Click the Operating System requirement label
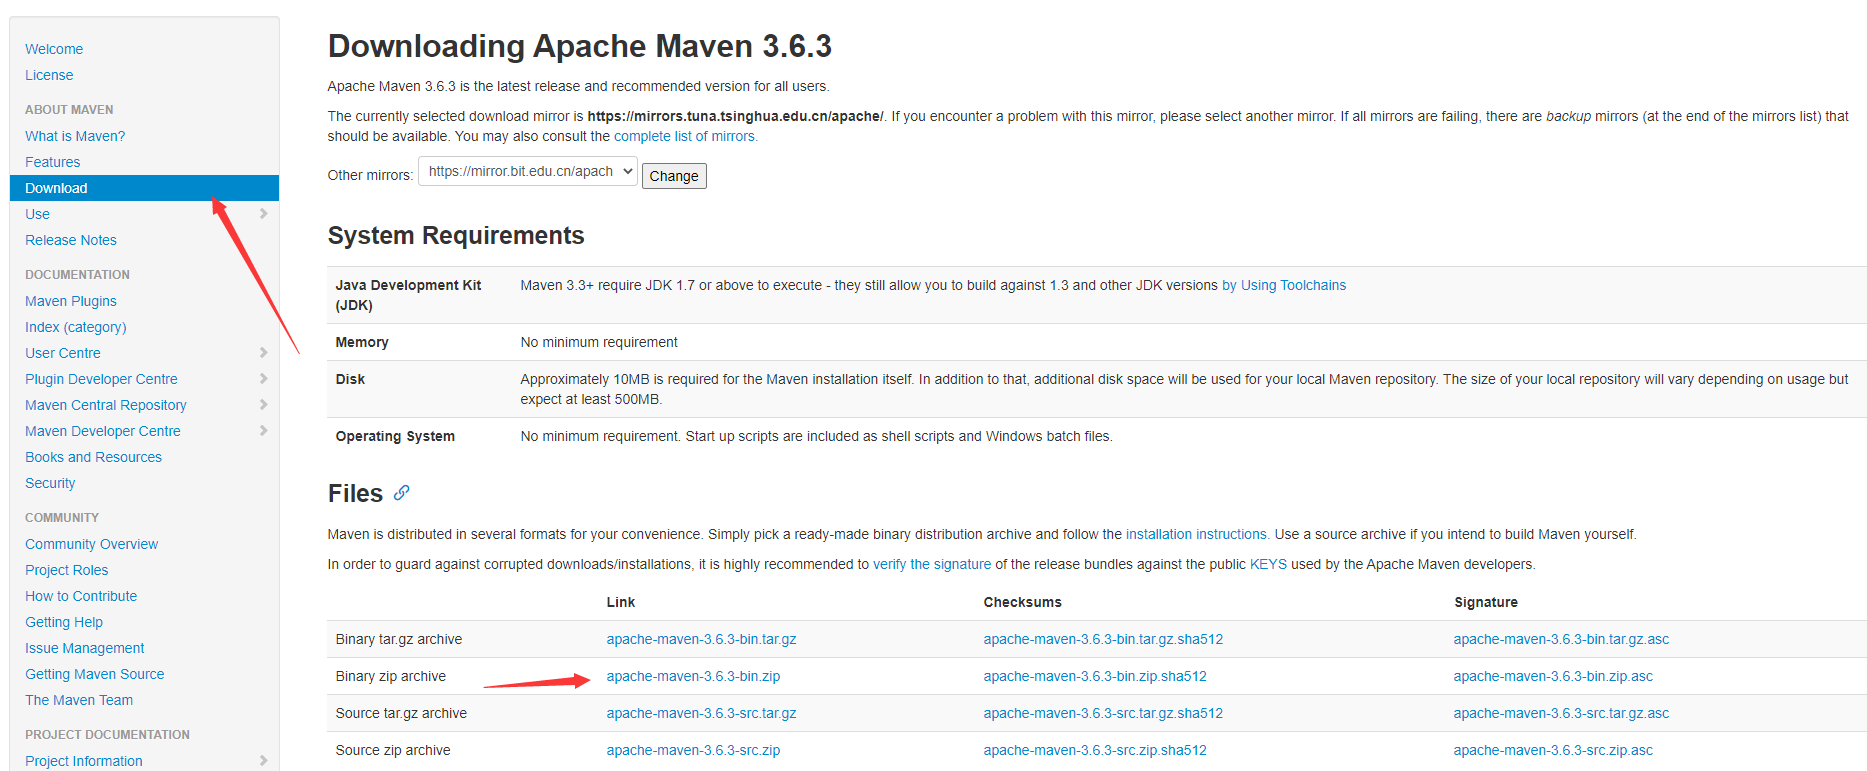The height and width of the screenshot is (771, 1867). click(395, 436)
